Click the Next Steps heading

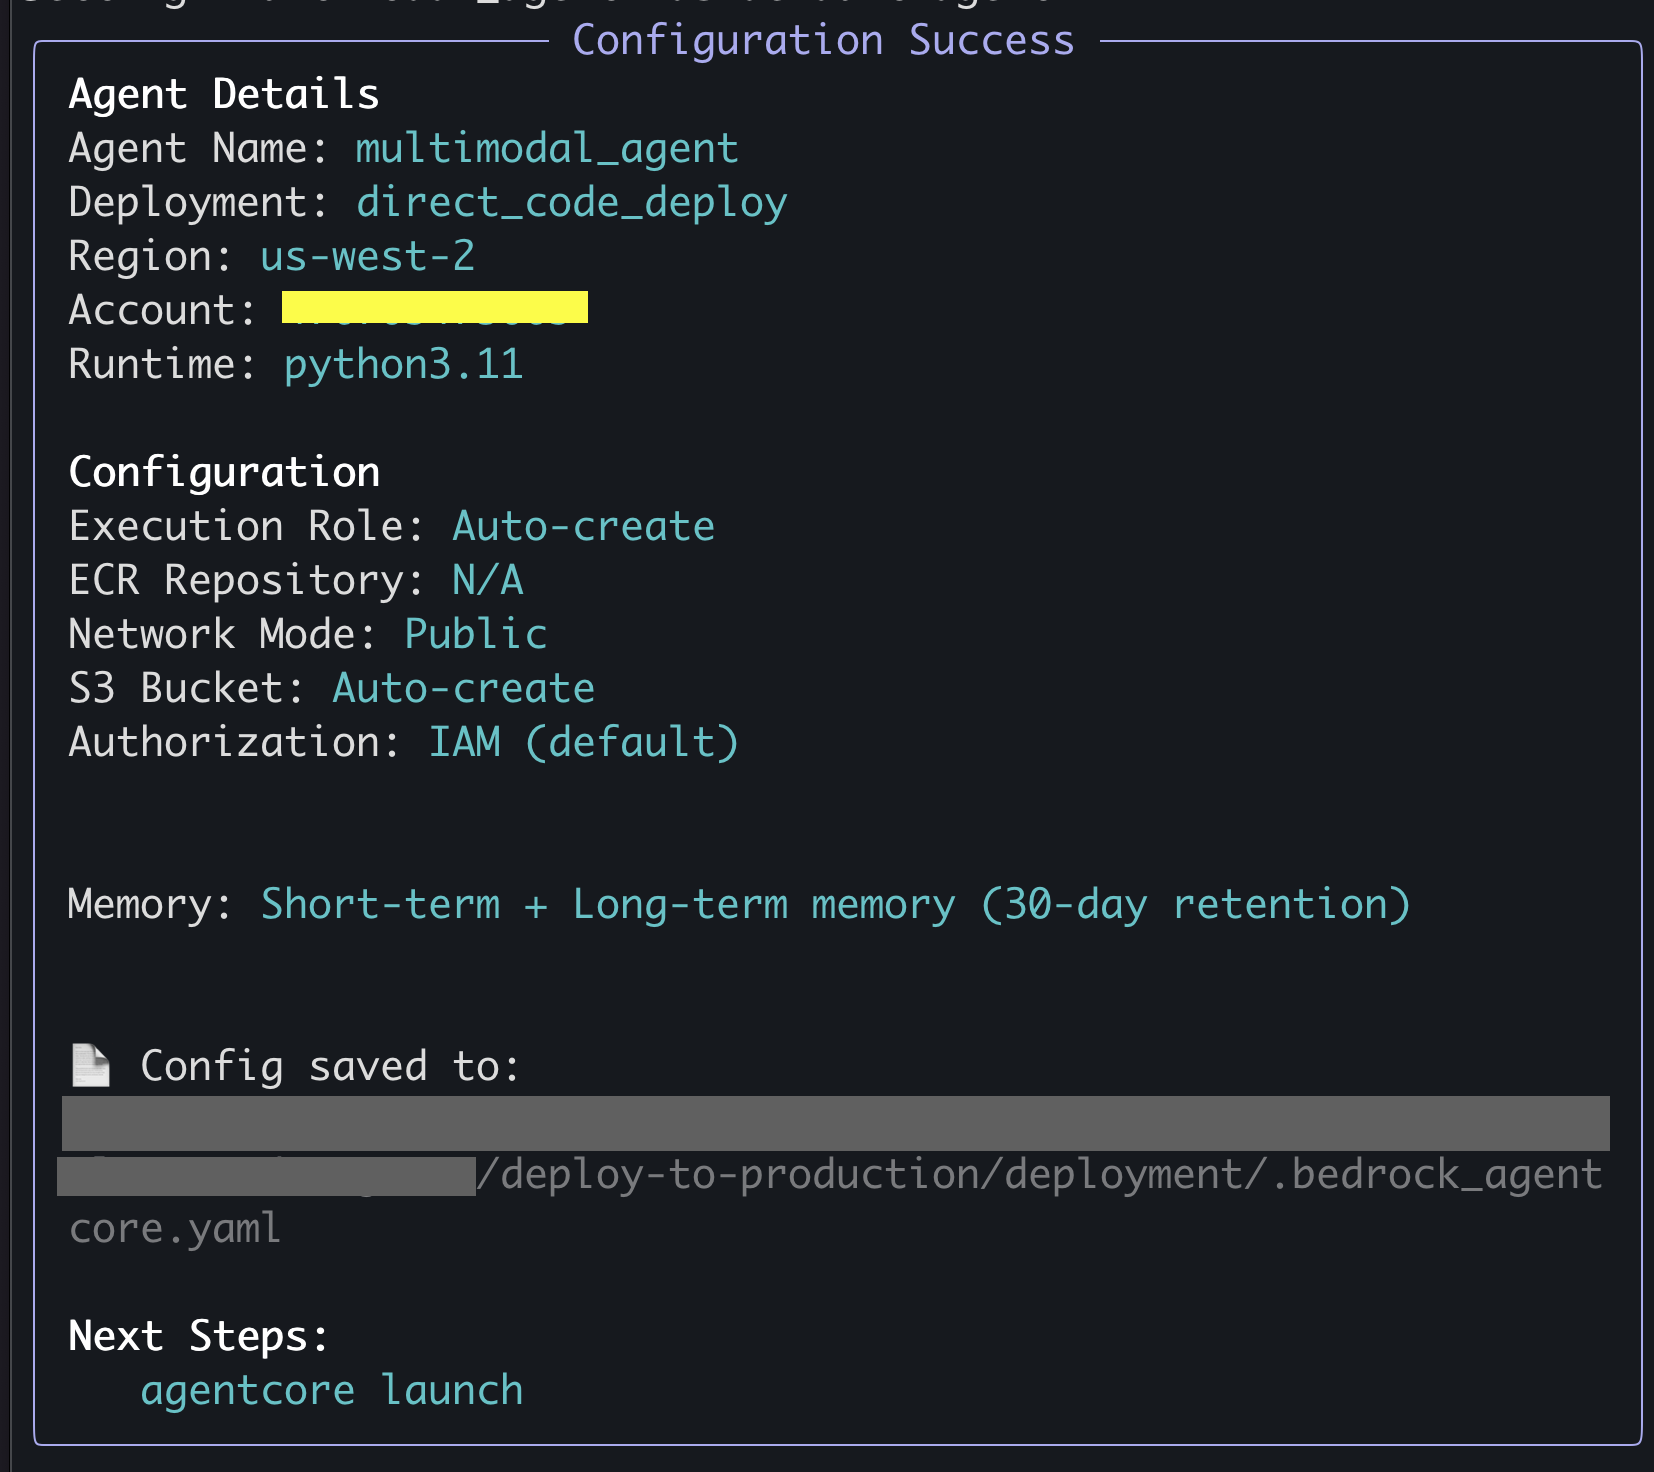click(198, 1336)
